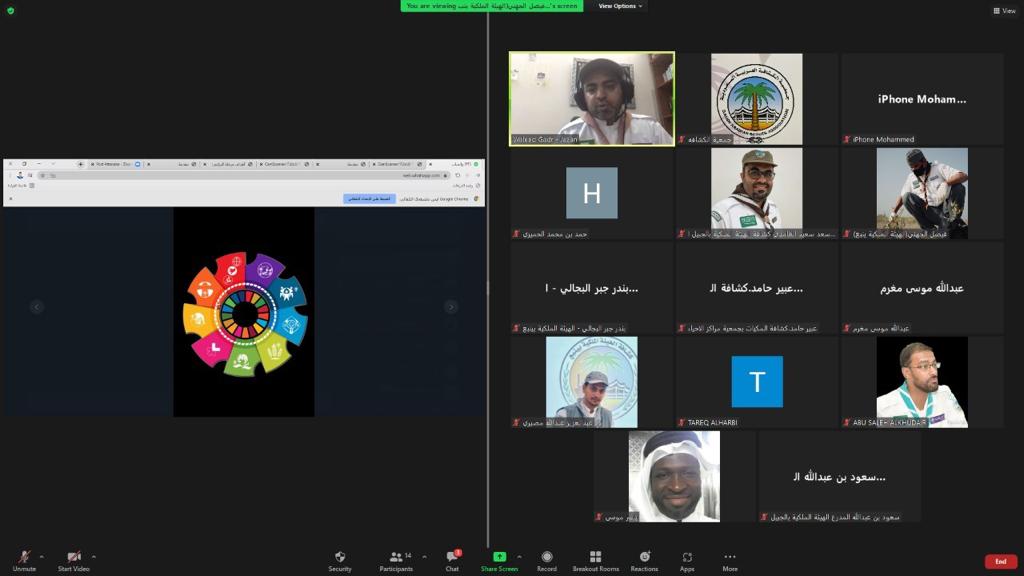The image size is (1024, 576).
Task: Click the green encryption shield icon
Action: point(10,10)
